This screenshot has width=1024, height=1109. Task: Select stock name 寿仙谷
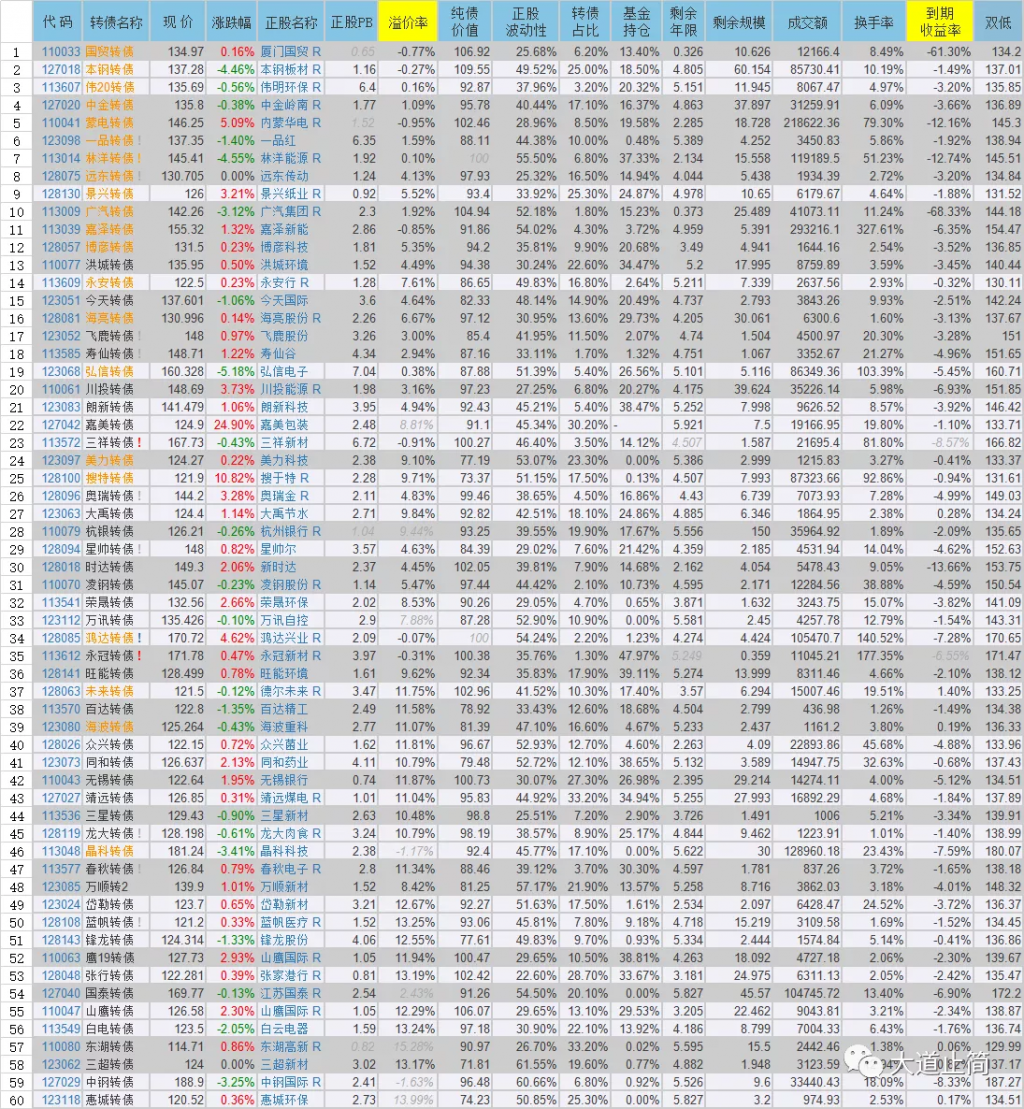point(278,353)
